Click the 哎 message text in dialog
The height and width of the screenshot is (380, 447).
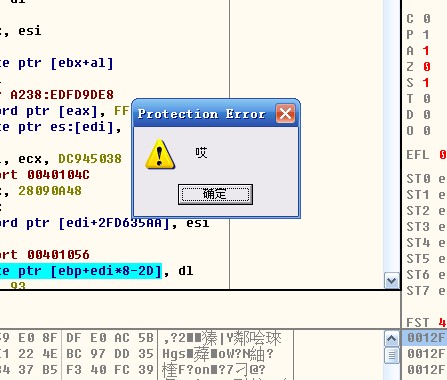pyautogui.click(x=201, y=153)
